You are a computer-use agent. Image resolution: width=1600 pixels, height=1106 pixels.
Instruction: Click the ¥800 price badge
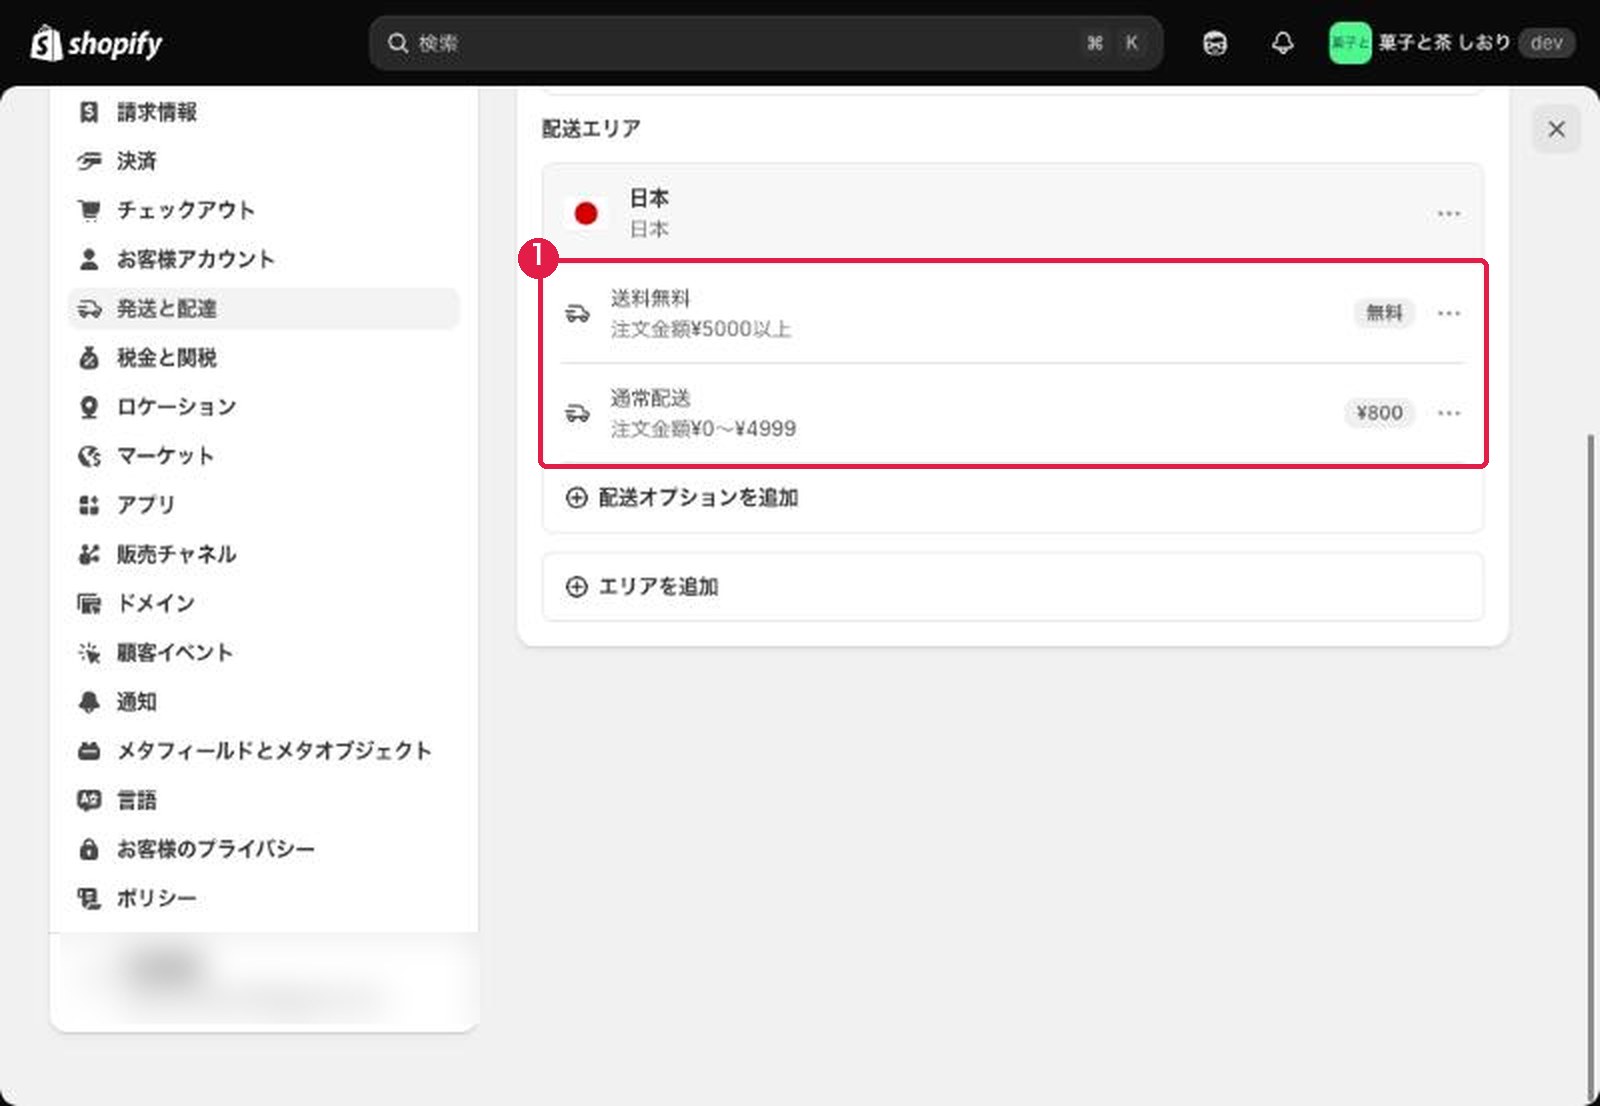pyautogui.click(x=1379, y=412)
